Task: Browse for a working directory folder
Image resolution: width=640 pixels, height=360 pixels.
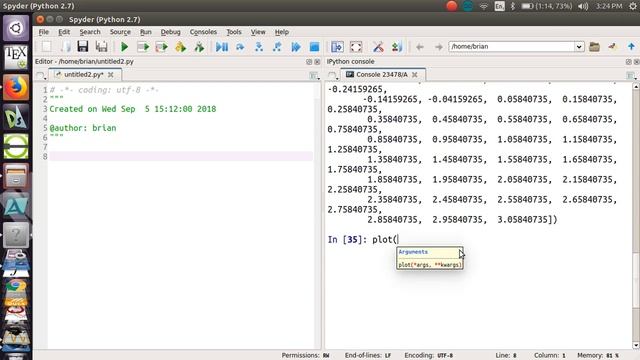Action: coord(594,47)
